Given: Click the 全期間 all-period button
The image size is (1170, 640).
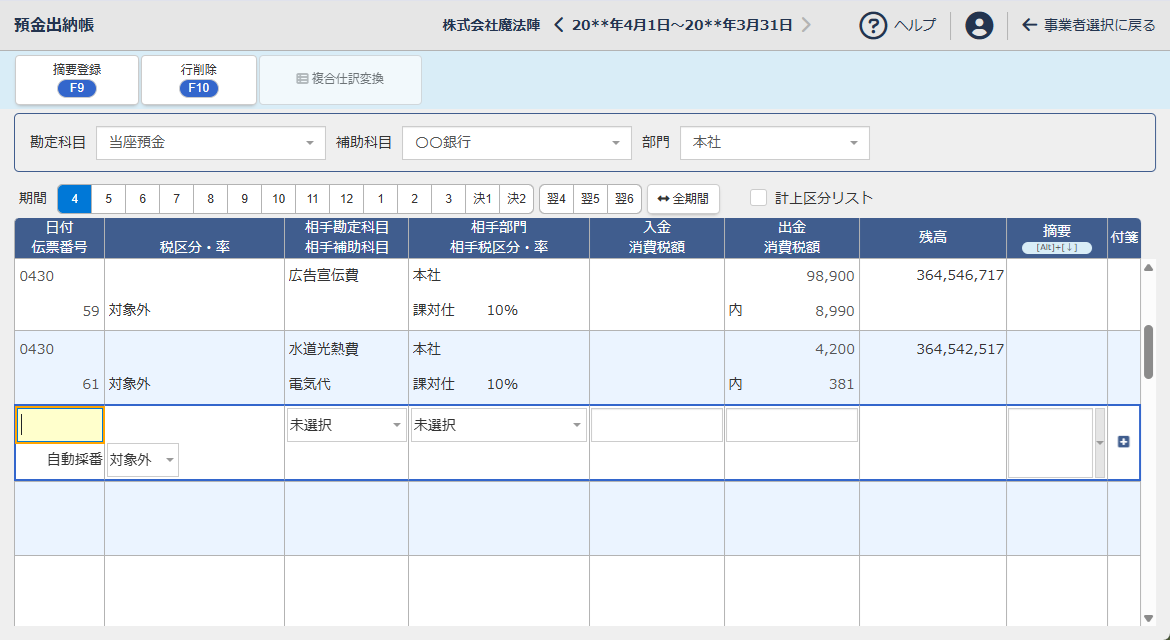Looking at the screenshot, I should tap(683, 199).
